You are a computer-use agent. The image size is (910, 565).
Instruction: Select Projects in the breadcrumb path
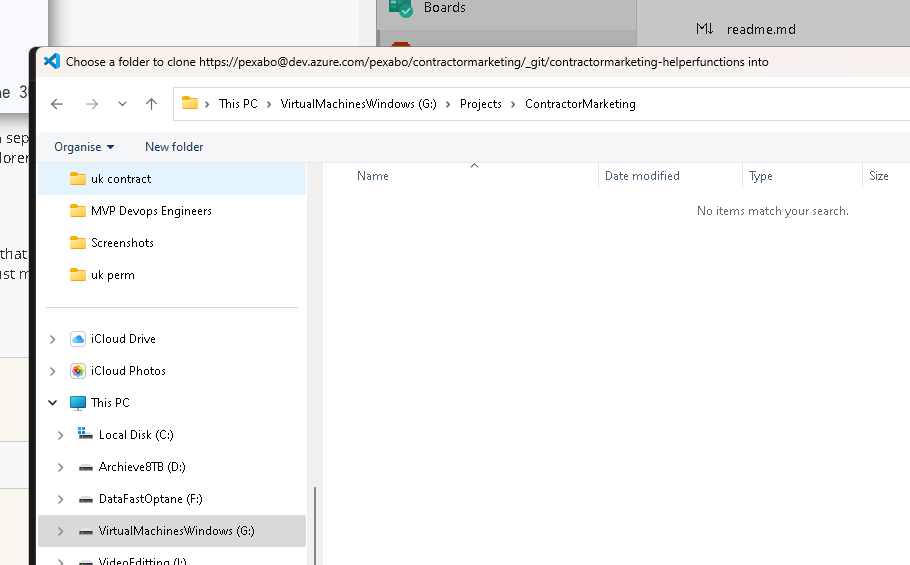pyautogui.click(x=481, y=104)
